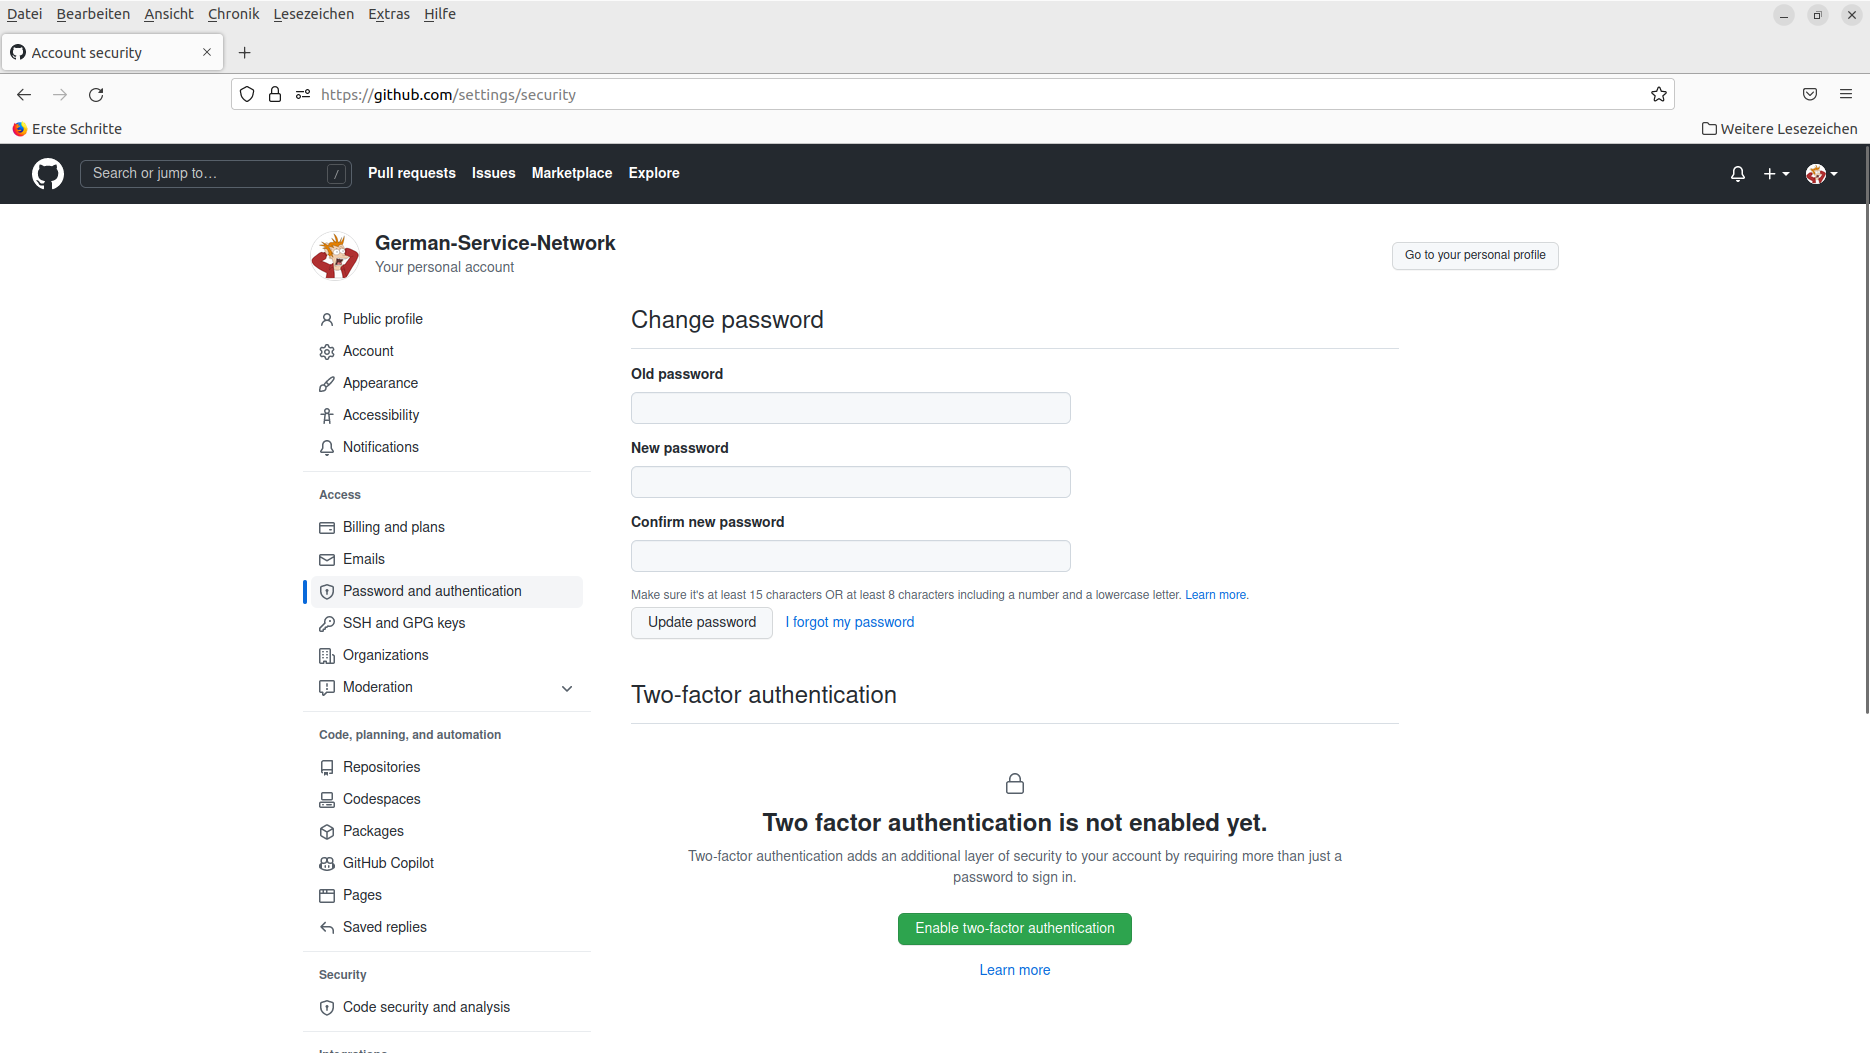Open Erste Schritte bookmark
This screenshot has height=1053, width=1870.
tap(67, 129)
